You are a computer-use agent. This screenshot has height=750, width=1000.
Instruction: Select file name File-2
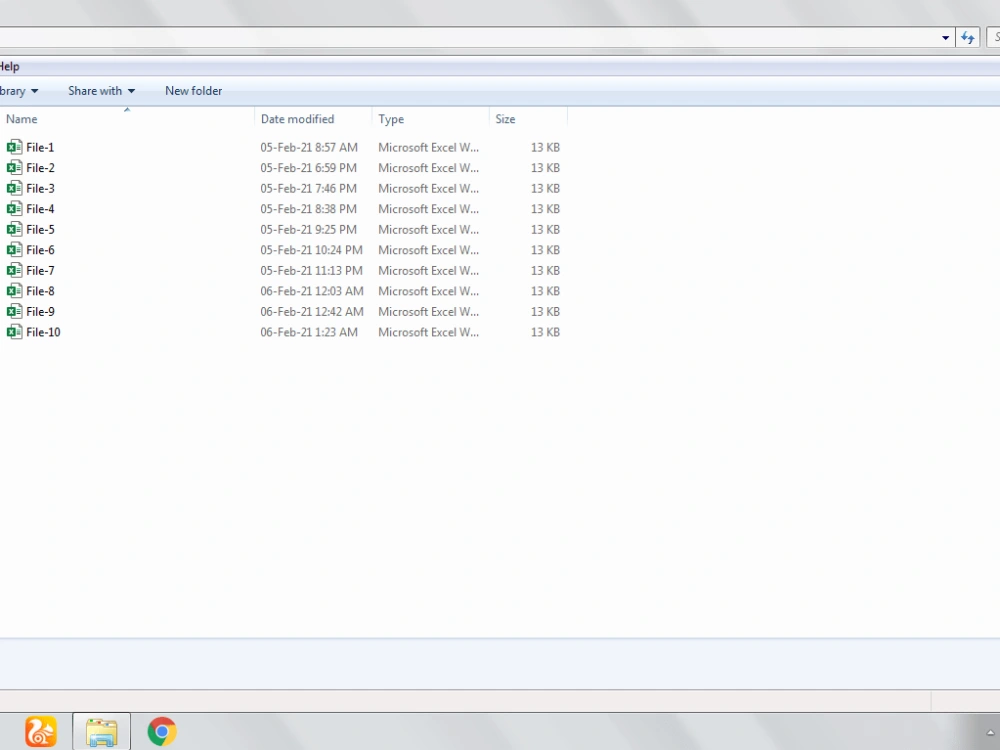pyautogui.click(x=40, y=168)
